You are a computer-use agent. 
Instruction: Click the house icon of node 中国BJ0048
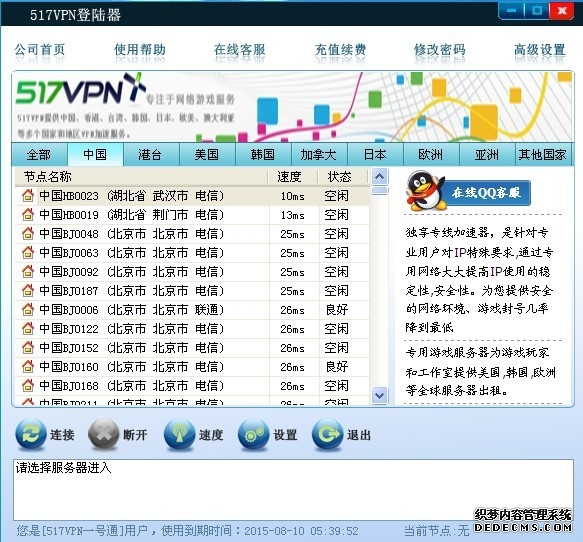click(x=28, y=233)
